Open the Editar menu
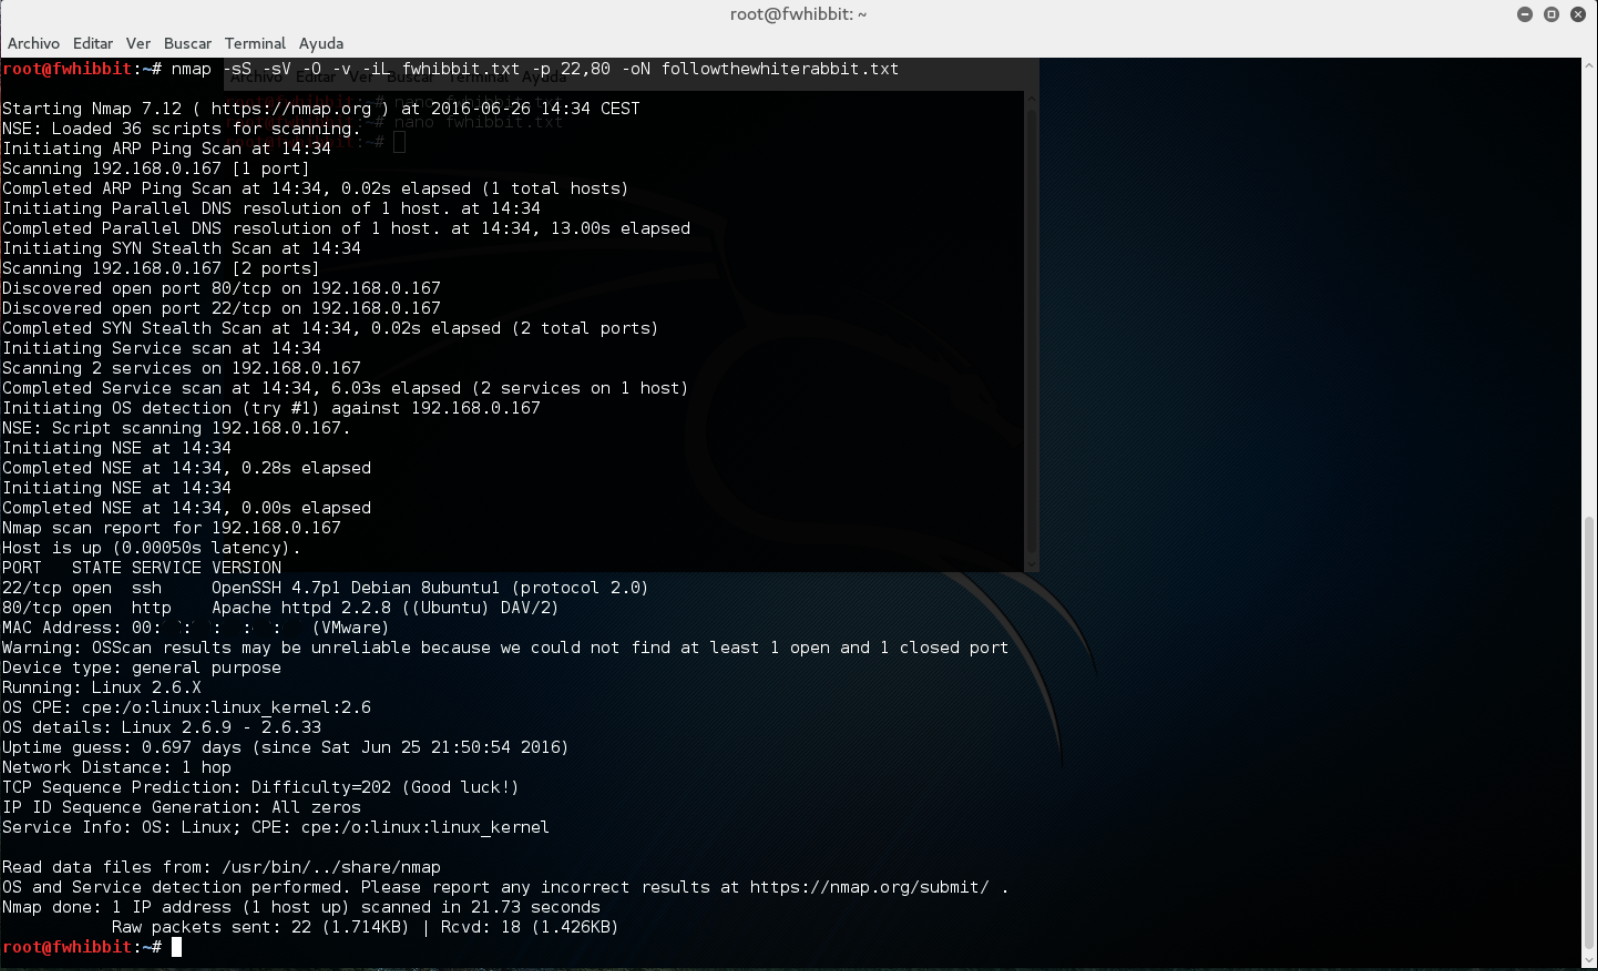Viewport: 1598px width, 971px height. [93, 43]
